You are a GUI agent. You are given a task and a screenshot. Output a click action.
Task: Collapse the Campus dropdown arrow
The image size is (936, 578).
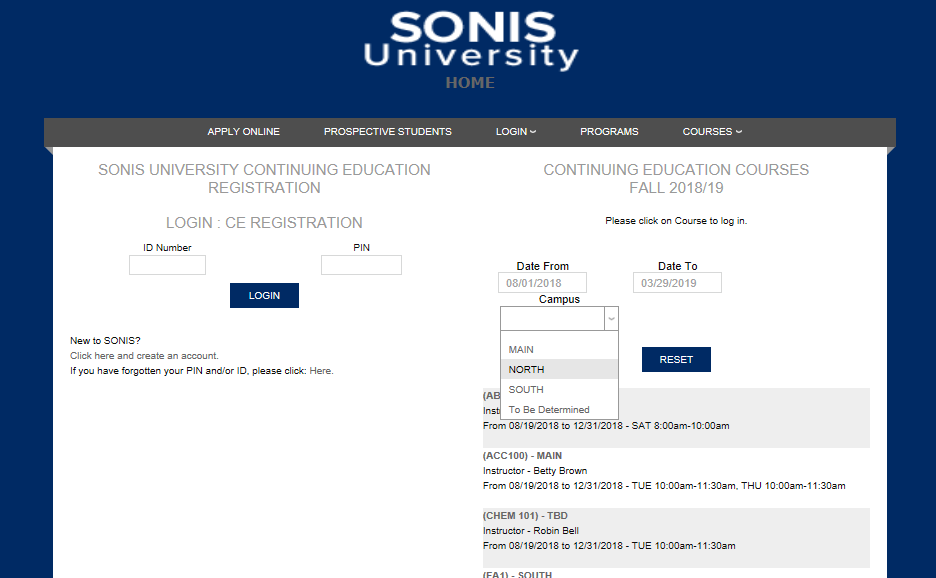(x=611, y=318)
